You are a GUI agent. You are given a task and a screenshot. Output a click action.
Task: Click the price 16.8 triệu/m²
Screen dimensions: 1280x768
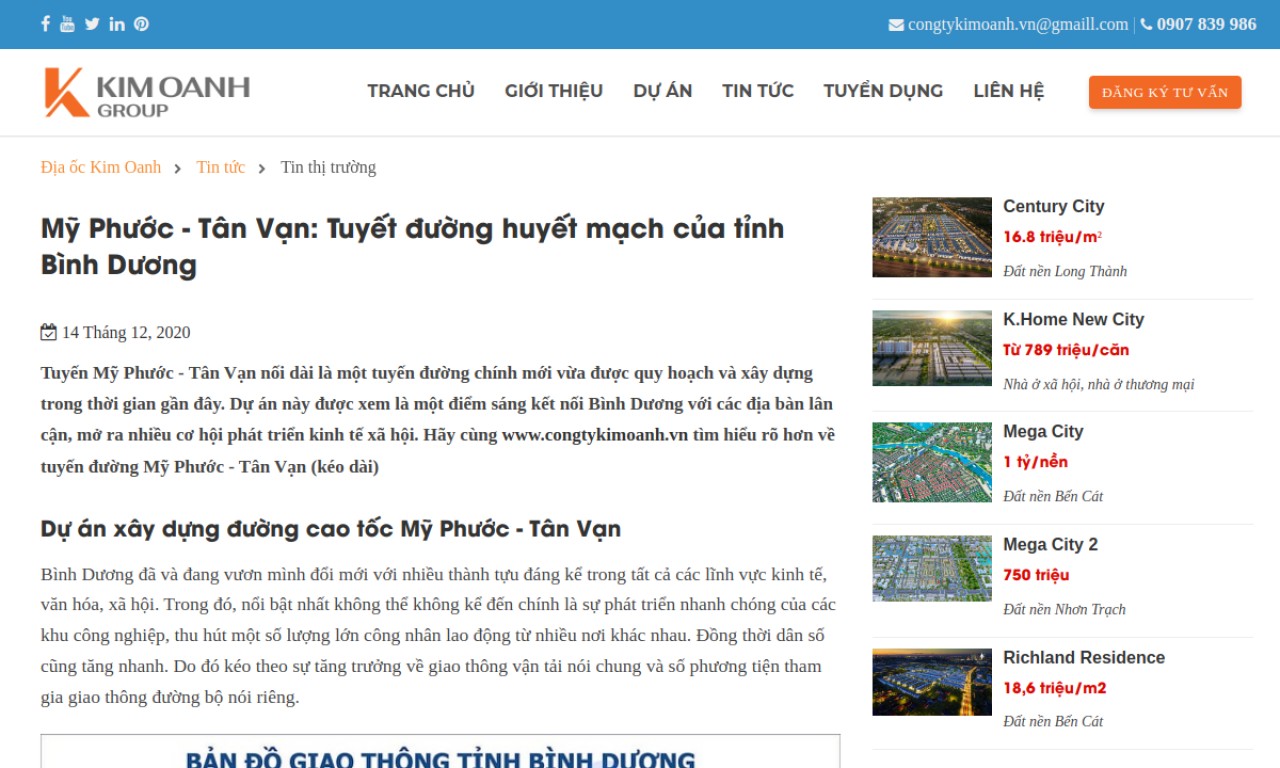coord(1053,237)
